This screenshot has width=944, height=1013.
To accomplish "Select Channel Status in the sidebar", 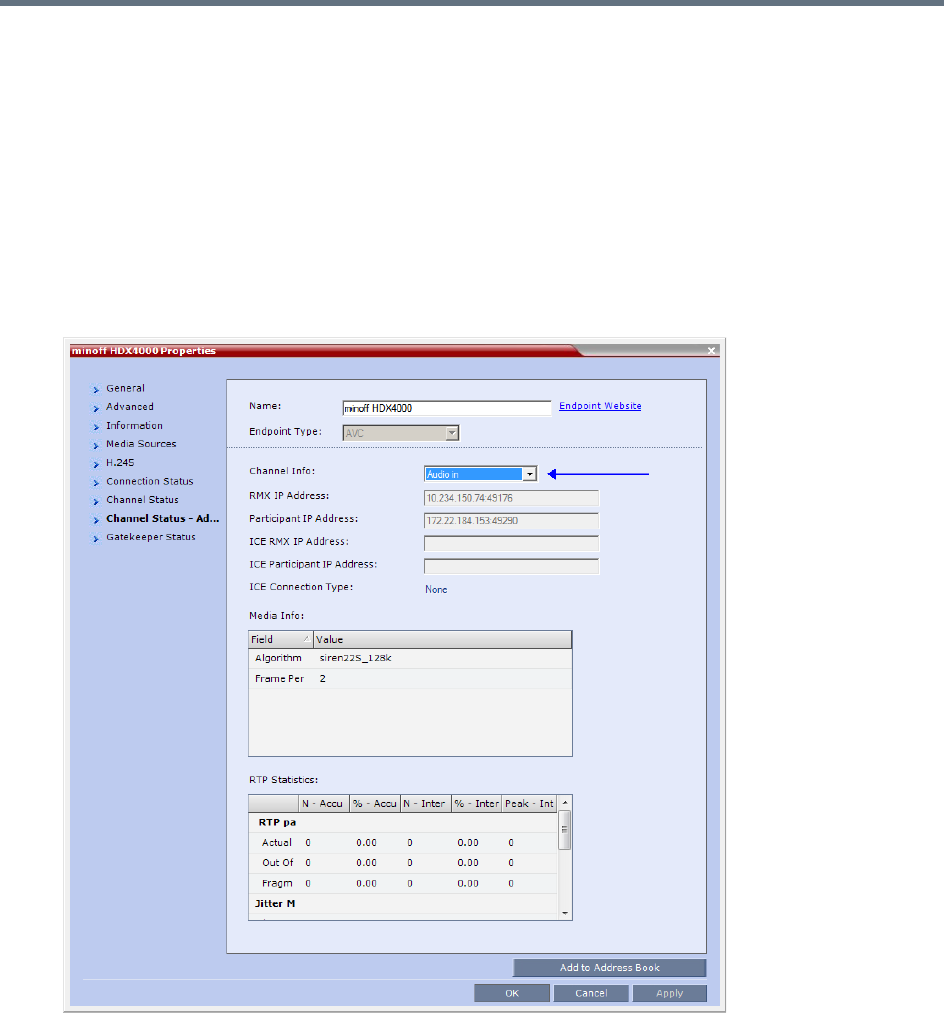I will [142, 499].
